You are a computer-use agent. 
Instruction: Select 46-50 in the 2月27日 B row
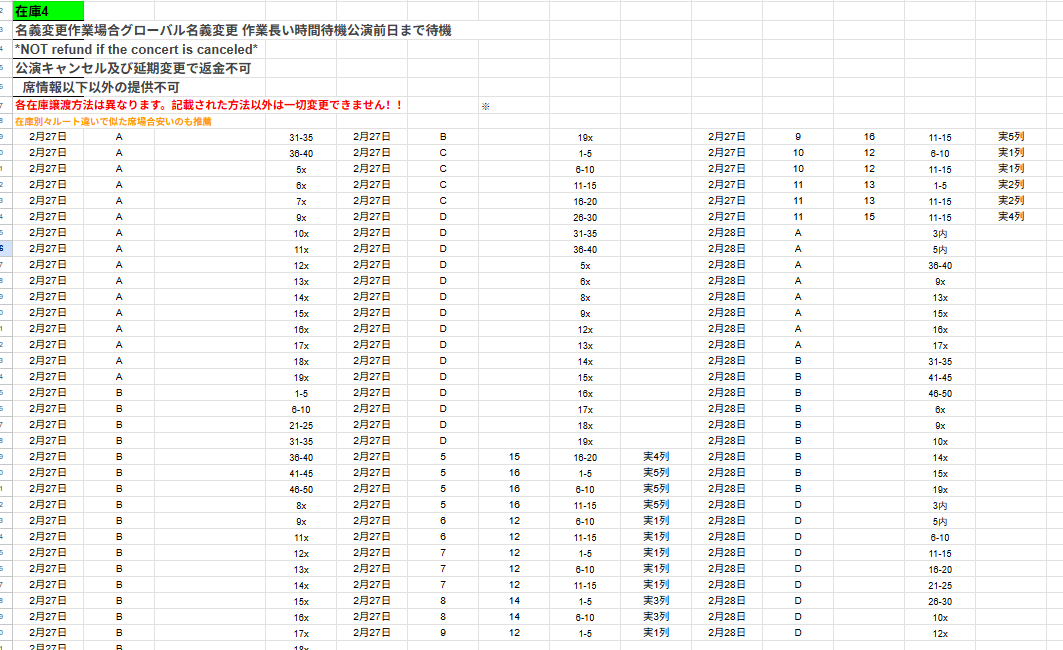(x=301, y=489)
